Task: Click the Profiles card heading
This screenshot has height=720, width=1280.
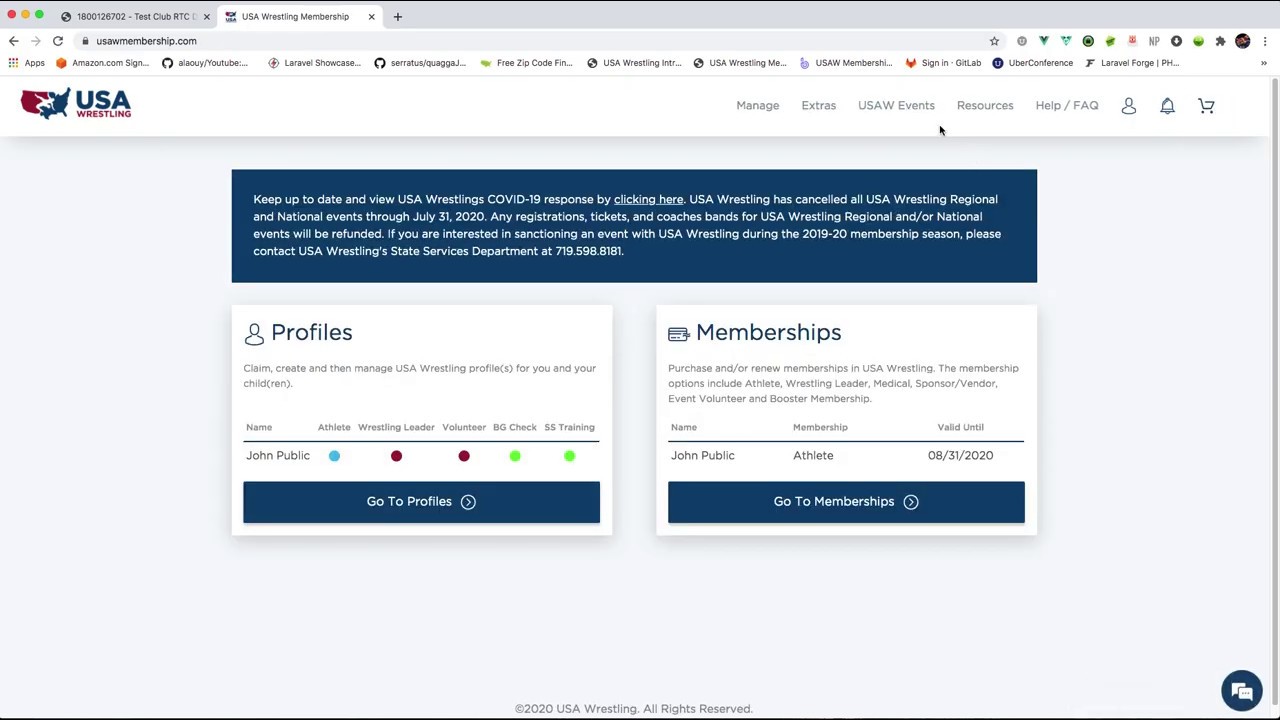Action: tap(311, 333)
